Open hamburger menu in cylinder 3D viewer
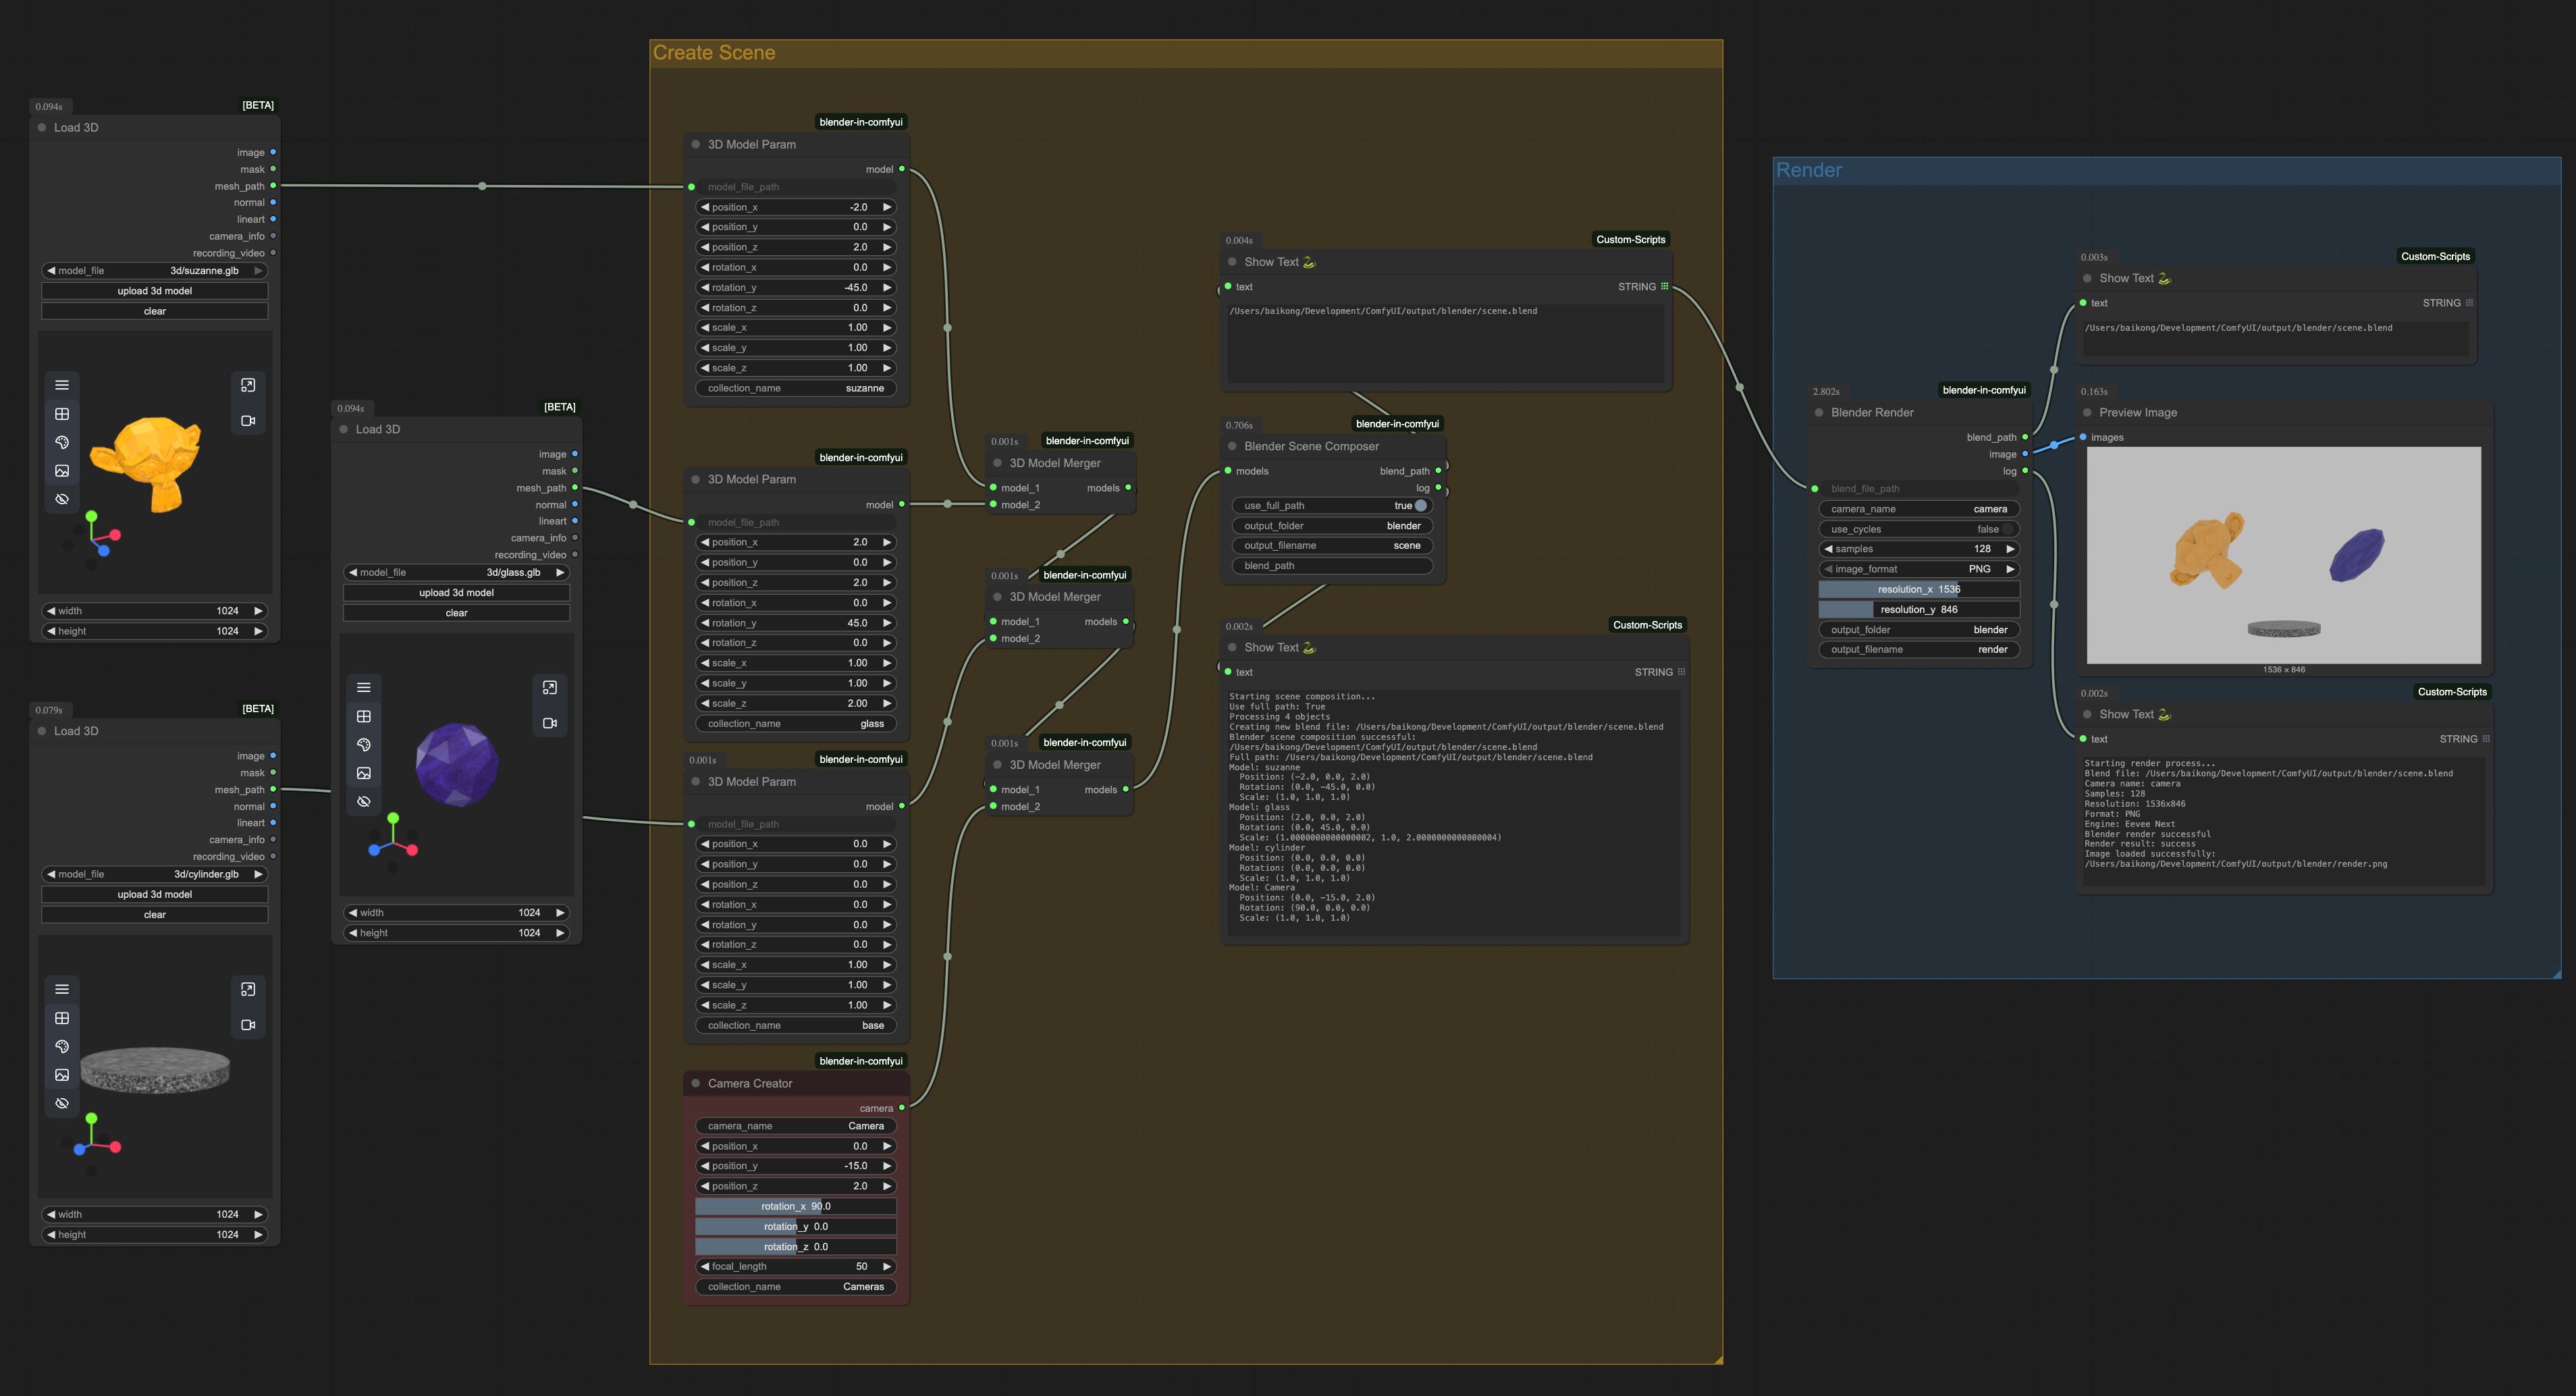This screenshot has height=1396, width=2576. coord(62,990)
